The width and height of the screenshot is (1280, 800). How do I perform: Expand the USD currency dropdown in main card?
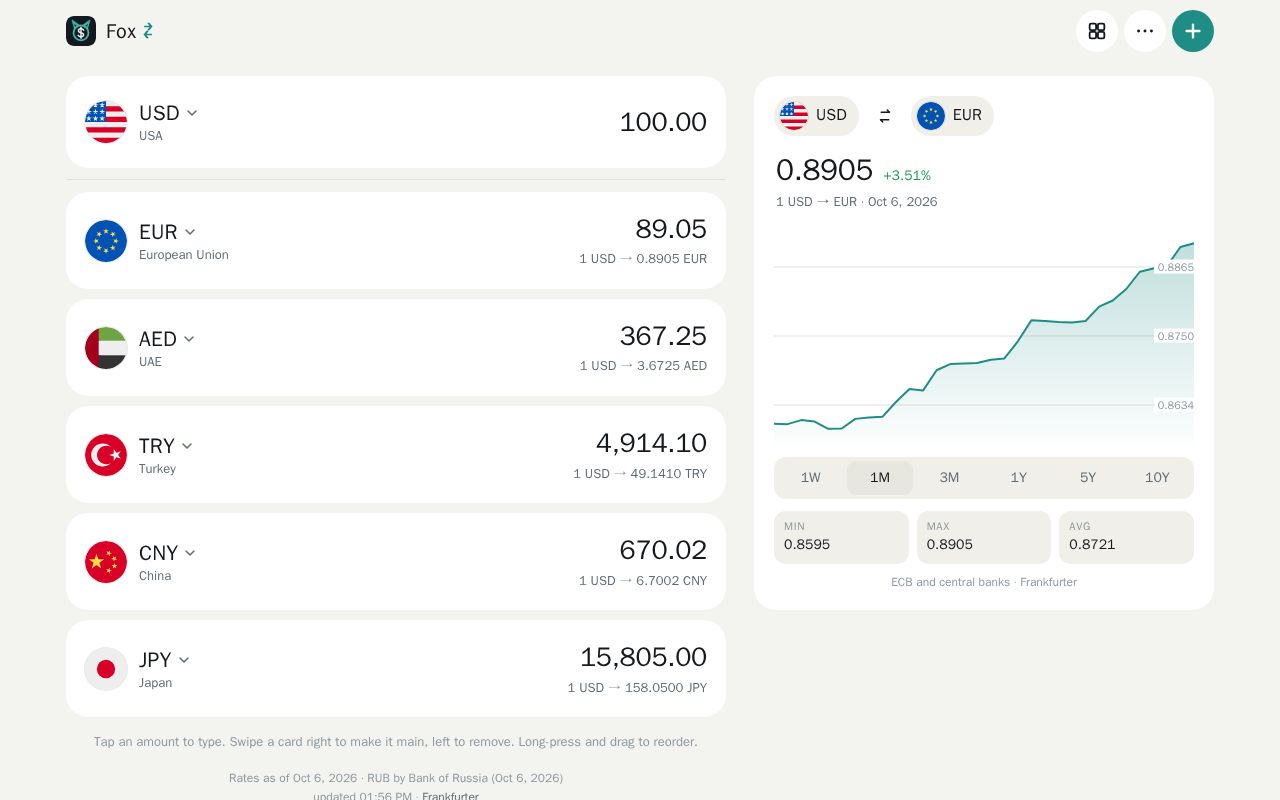(169, 113)
